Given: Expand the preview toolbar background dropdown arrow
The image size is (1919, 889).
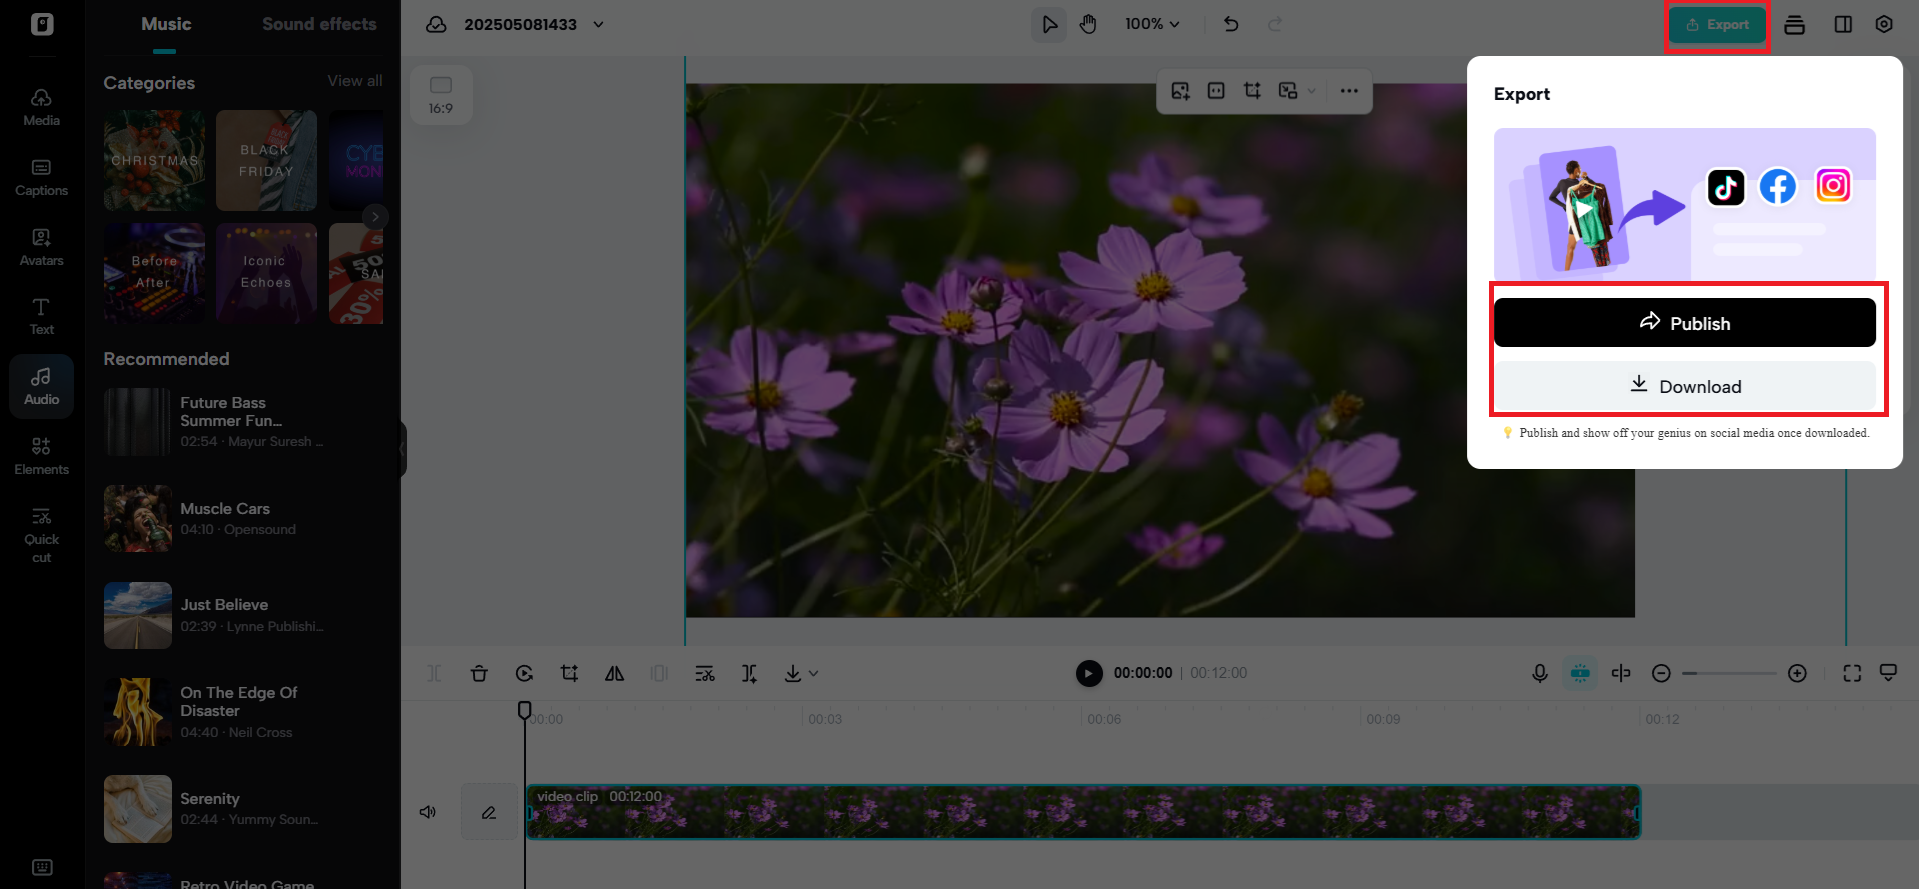Looking at the screenshot, I should click(1311, 91).
